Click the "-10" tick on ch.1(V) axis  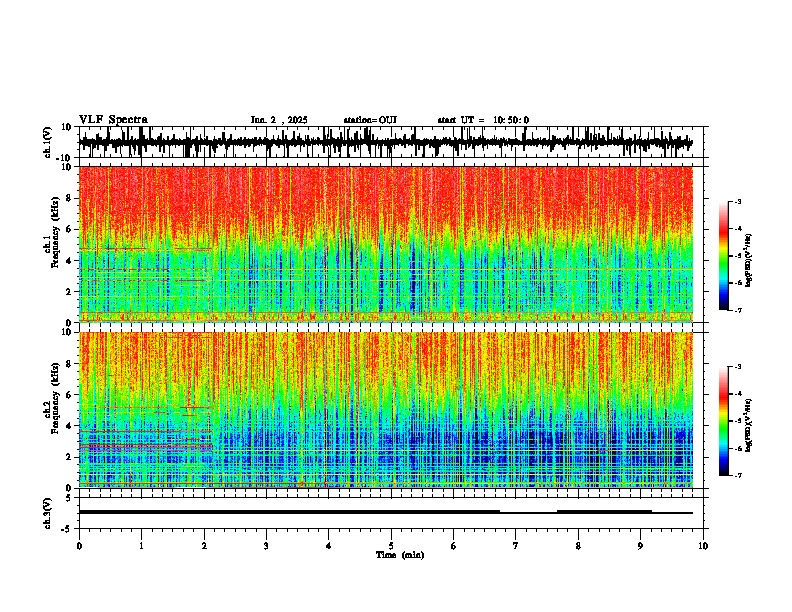click(65, 158)
